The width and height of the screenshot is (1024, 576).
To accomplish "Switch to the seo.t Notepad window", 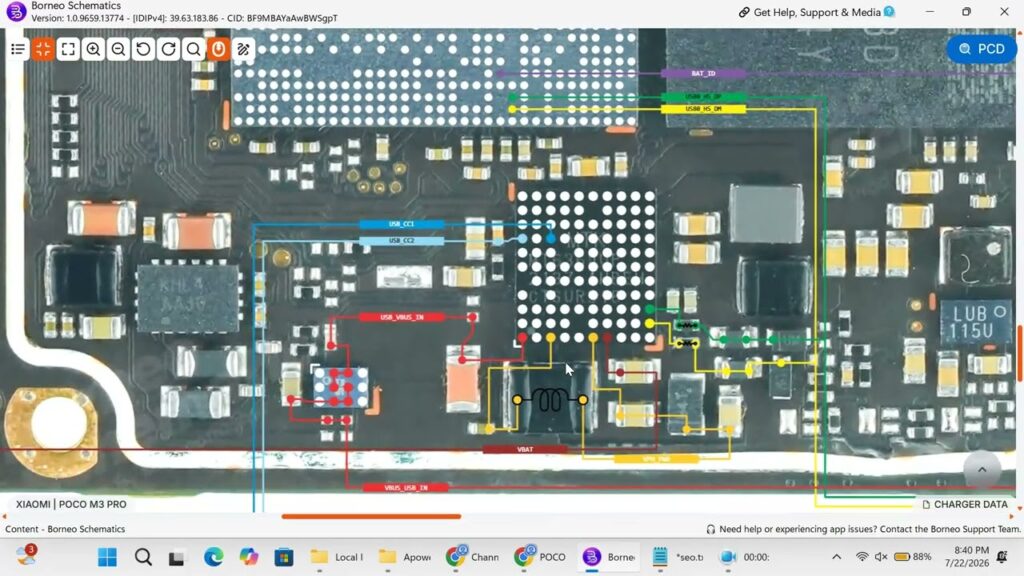I will pos(678,557).
